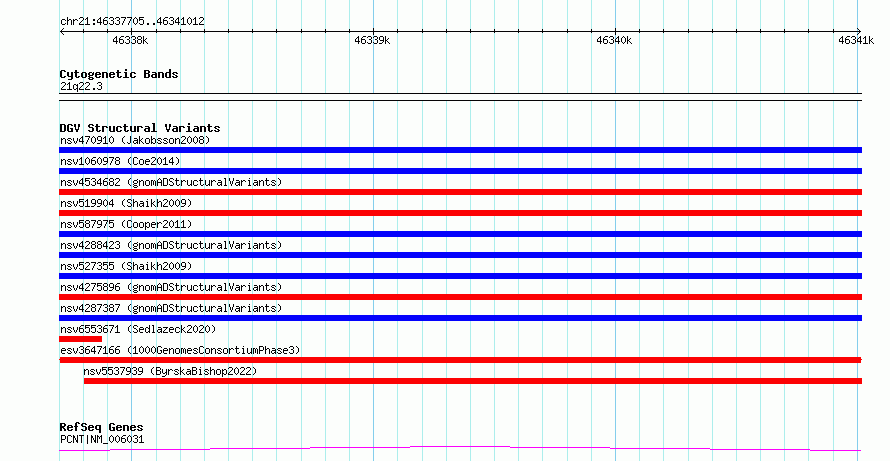Click the left arrowhead on the ruler
Screen dimensions: 890x461
click(62, 31)
